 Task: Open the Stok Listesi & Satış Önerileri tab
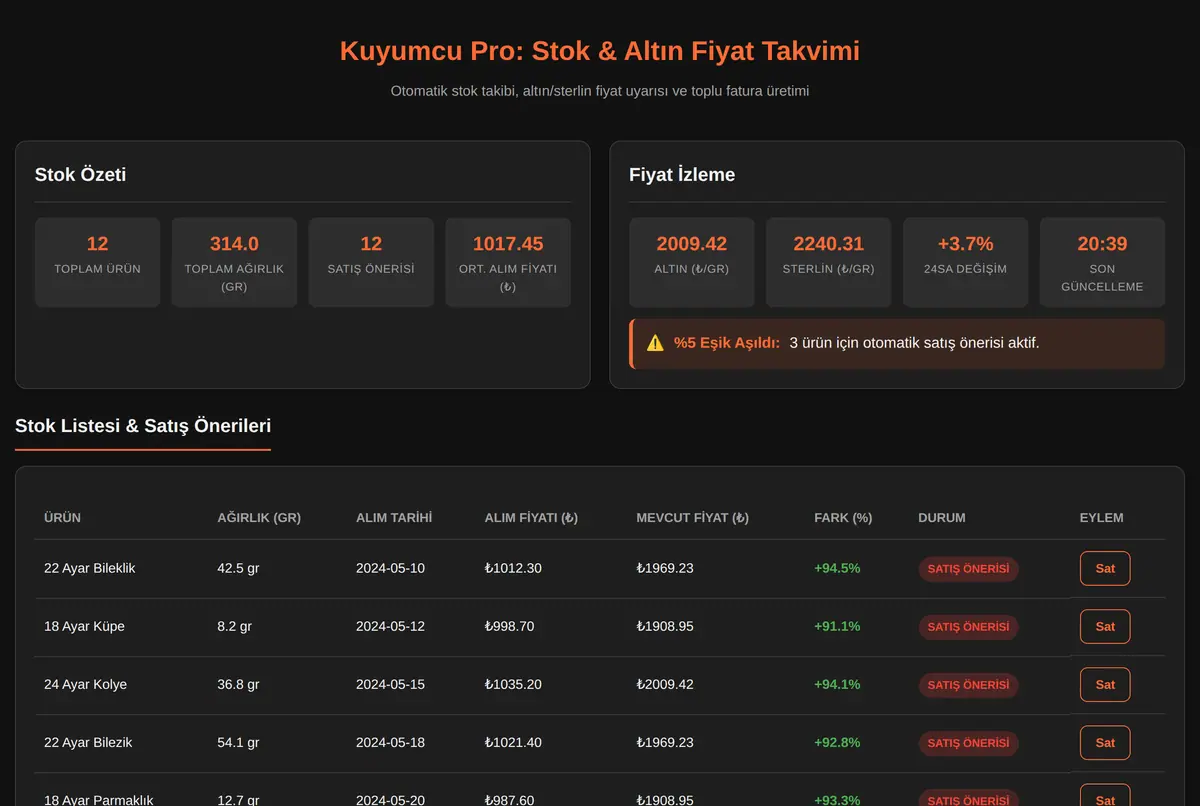point(143,426)
